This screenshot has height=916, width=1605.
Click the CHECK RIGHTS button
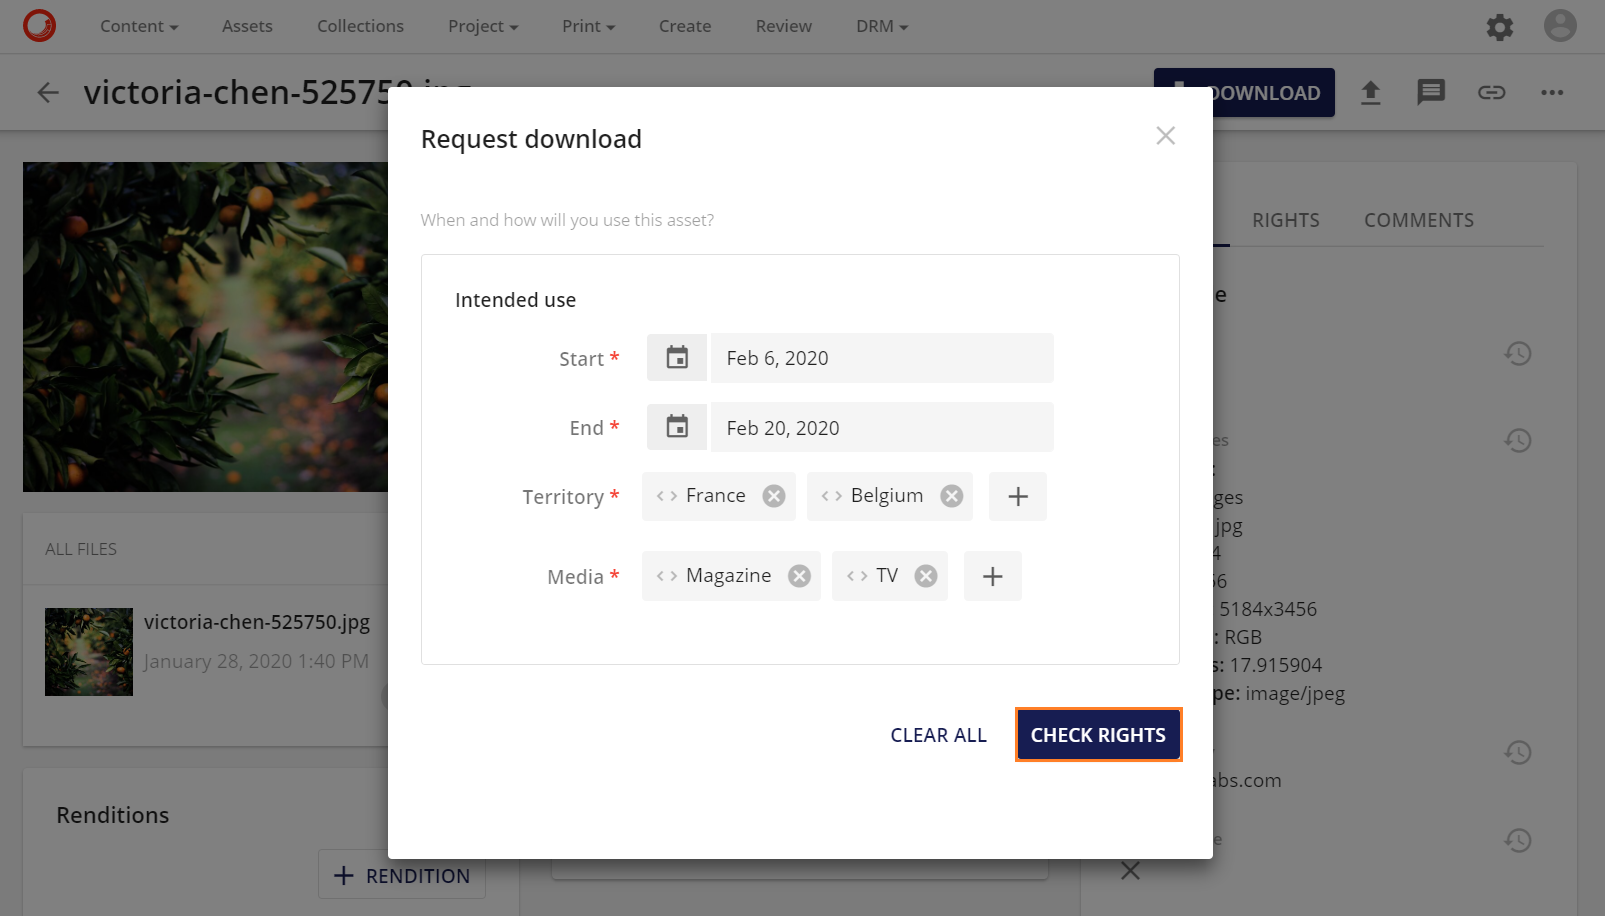1098,734
